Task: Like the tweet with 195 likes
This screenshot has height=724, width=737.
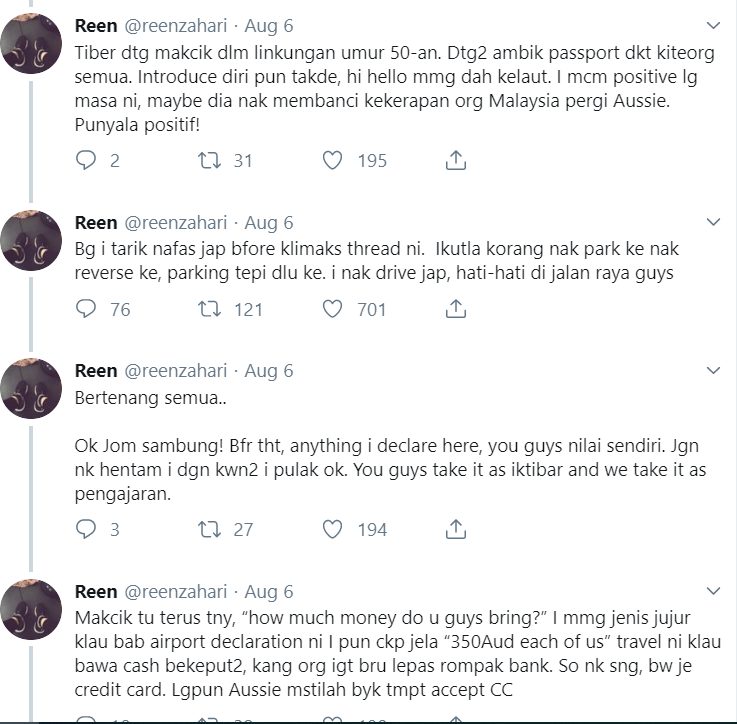Action: (332, 160)
